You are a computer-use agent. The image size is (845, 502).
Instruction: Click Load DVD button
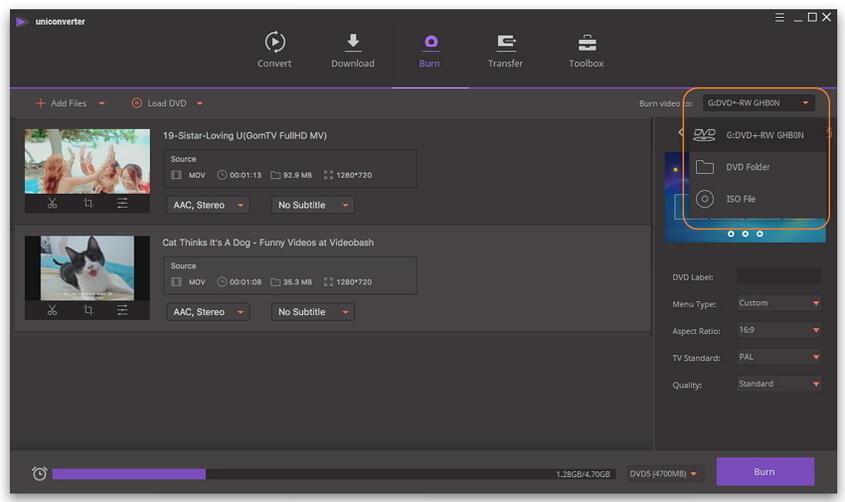click(159, 103)
